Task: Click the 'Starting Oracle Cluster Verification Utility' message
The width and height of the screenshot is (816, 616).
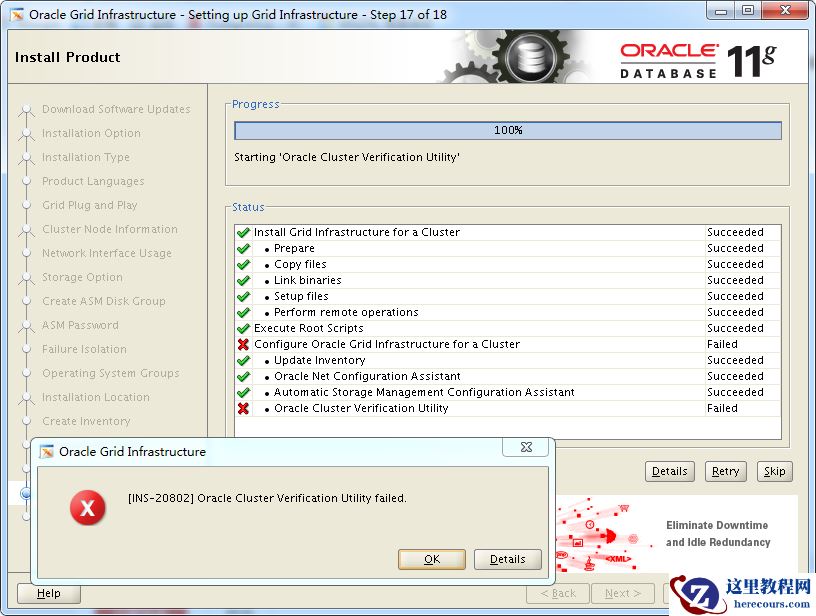Action: click(347, 158)
